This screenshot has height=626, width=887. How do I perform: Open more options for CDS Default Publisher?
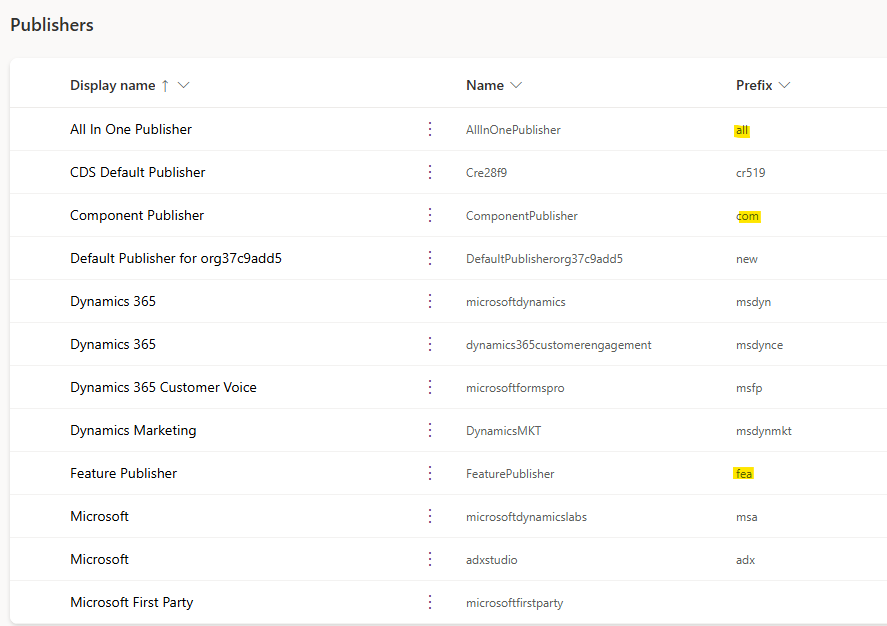click(430, 172)
